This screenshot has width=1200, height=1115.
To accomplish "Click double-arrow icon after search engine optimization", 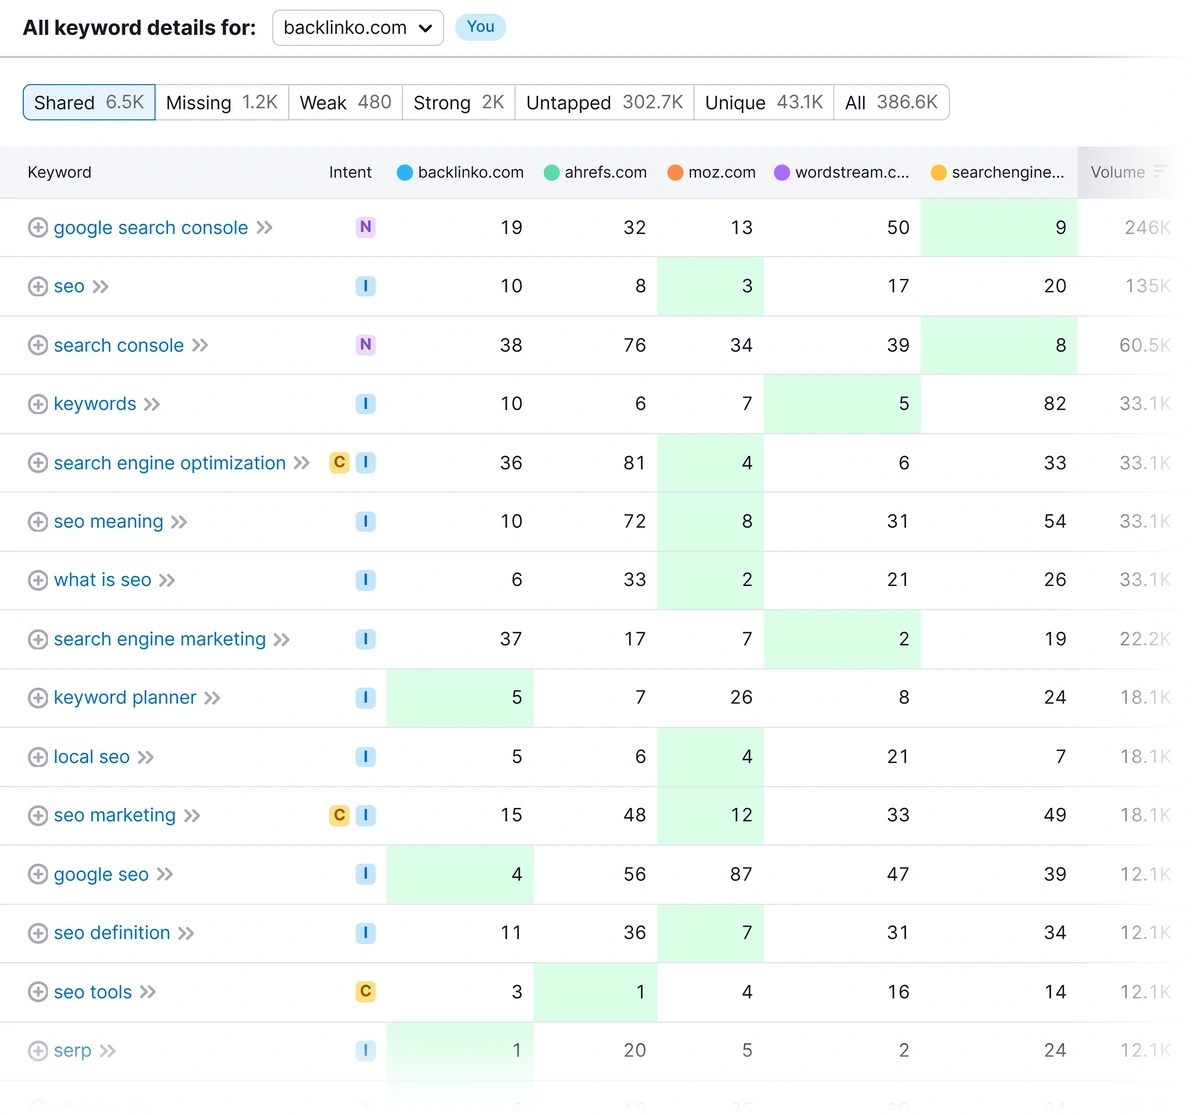I will pyautogui.click(x=302, y=463).
